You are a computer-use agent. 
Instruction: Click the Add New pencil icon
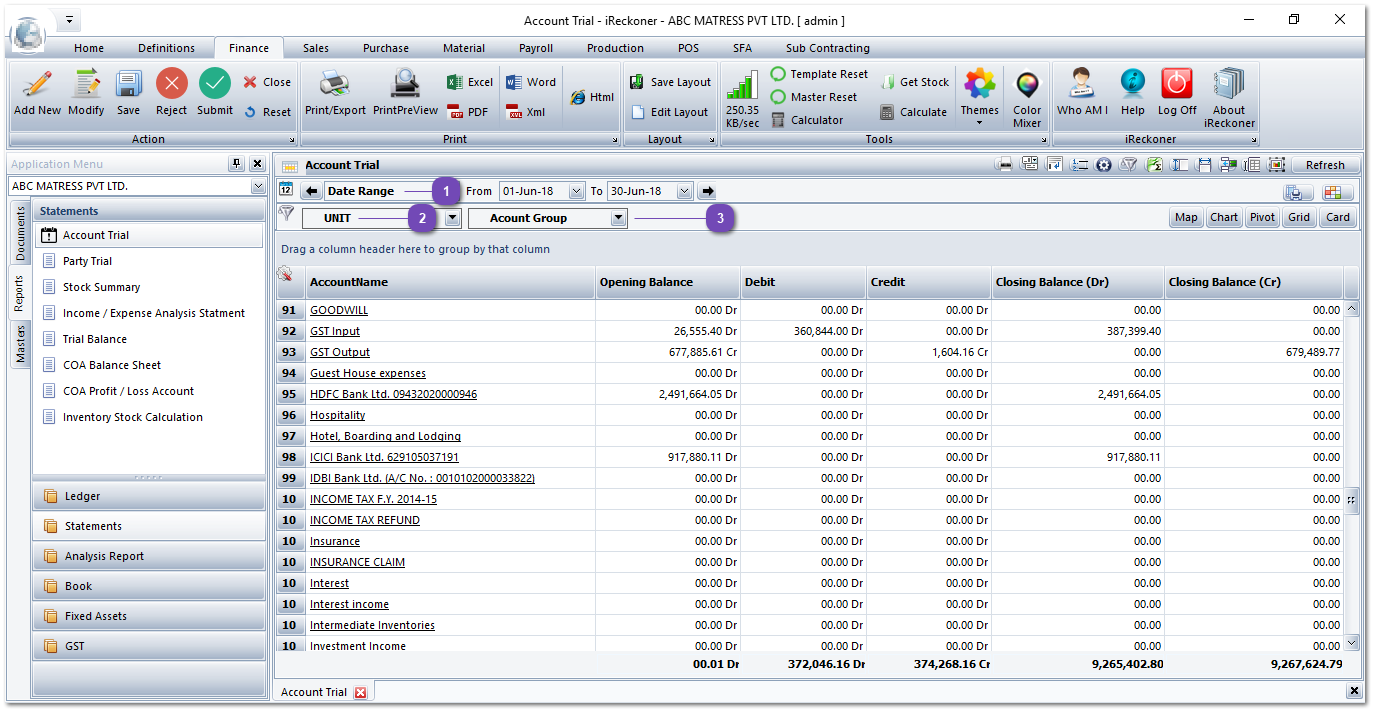37,85
